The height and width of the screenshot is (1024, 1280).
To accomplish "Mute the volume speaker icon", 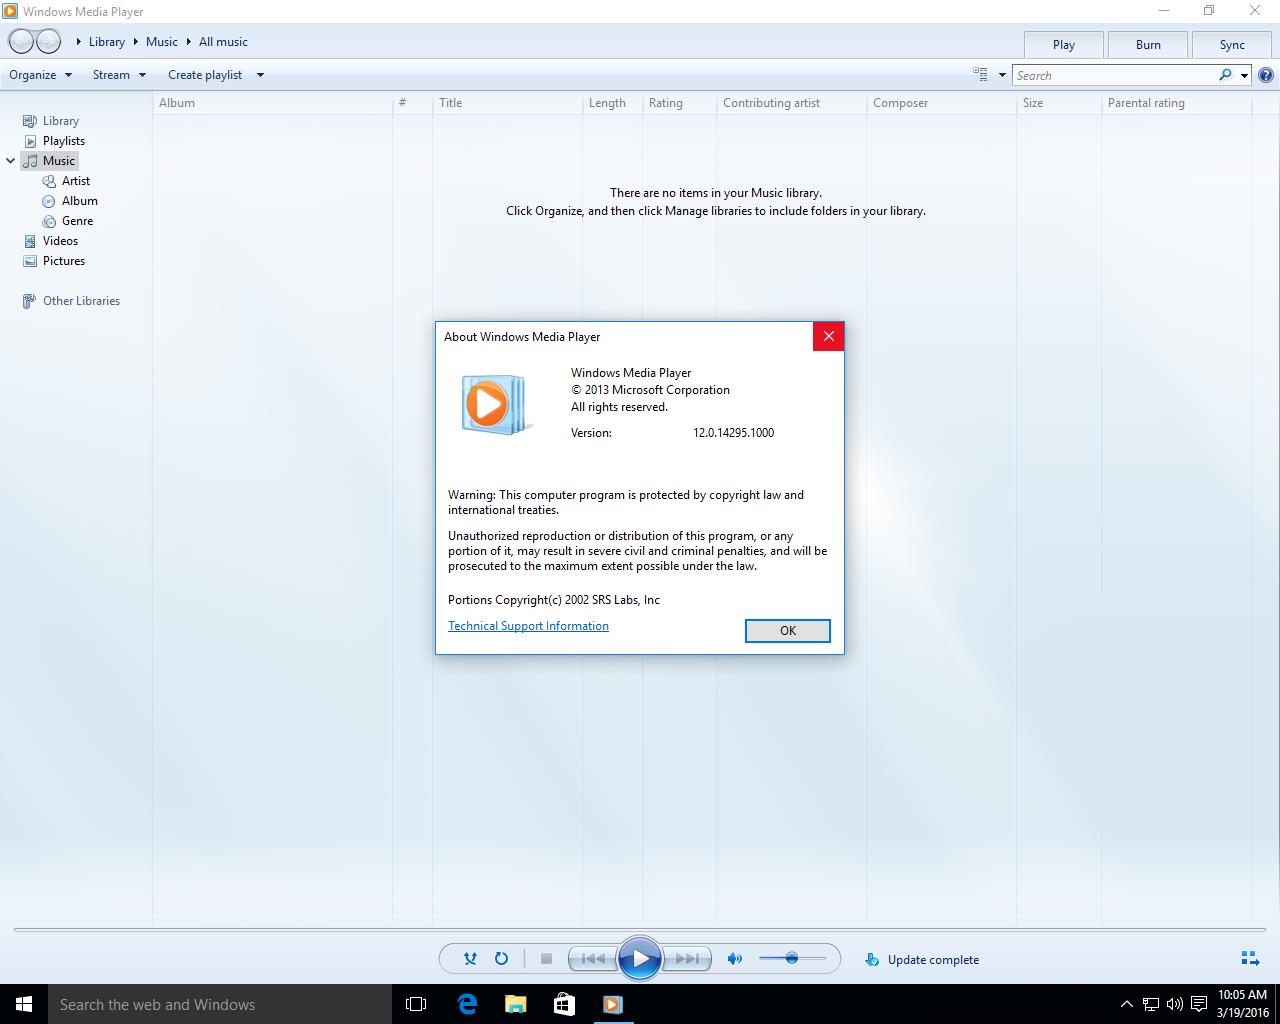I will tap(735, 958).
